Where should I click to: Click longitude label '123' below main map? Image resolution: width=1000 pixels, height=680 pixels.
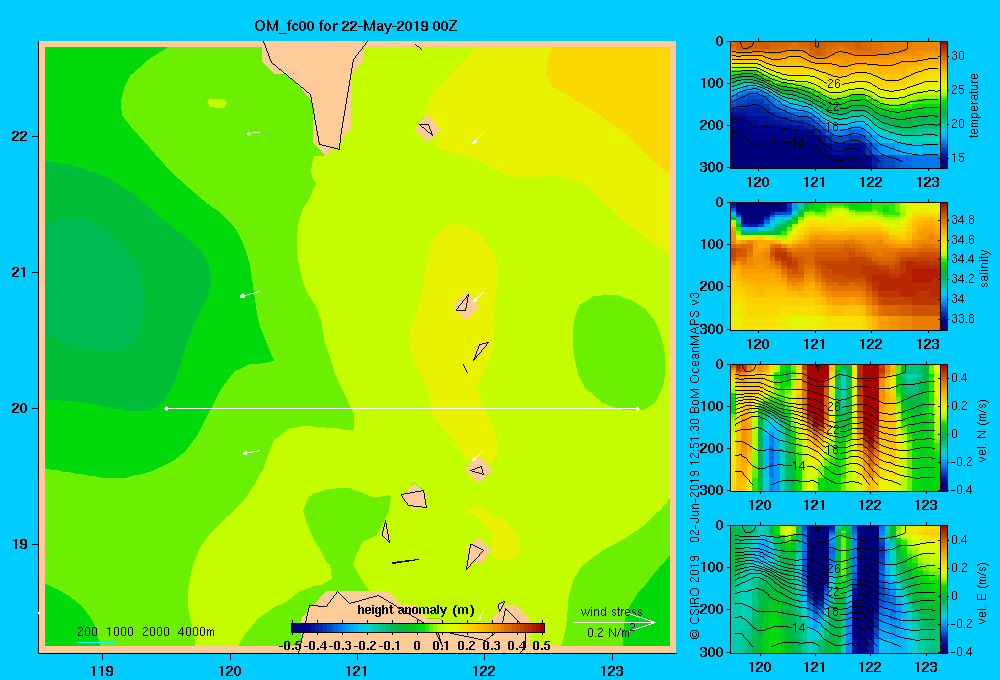coord(612,670)
